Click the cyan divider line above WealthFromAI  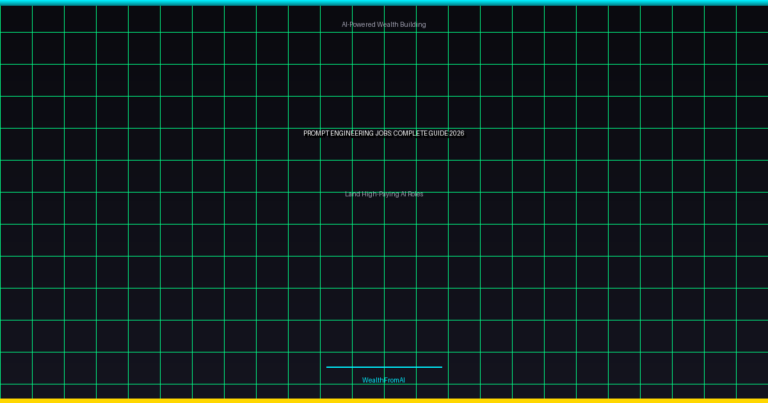click(384, 367)
